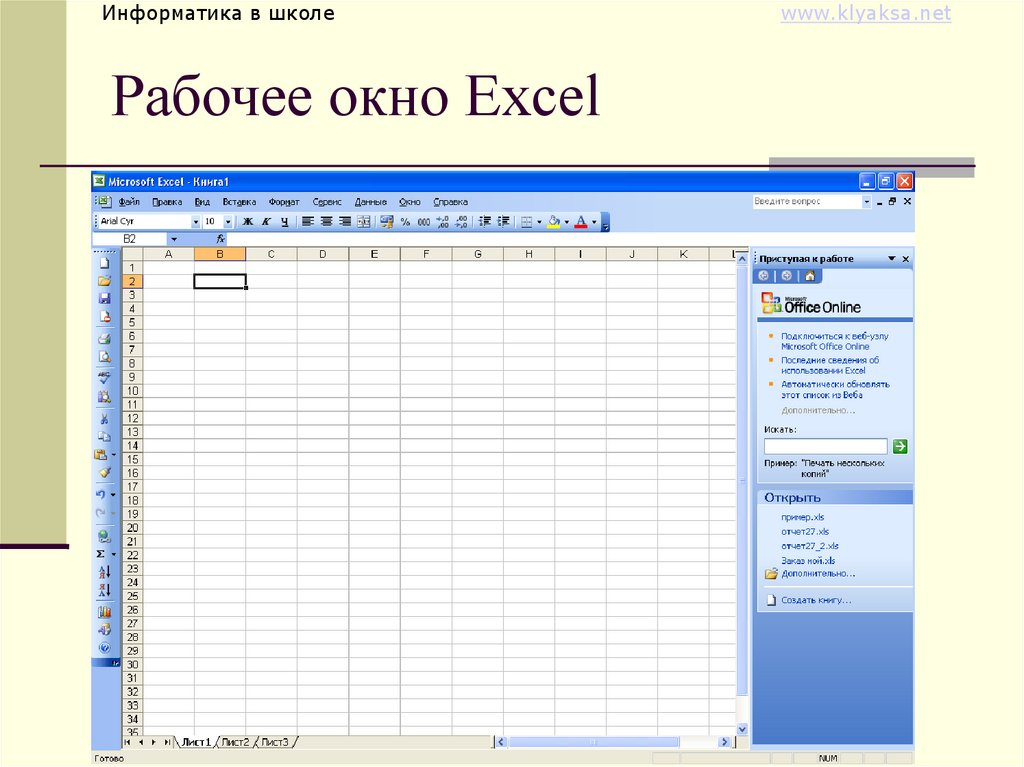
Task: Click the Insert Hyperlink globe icon
Action: [104, 536]
